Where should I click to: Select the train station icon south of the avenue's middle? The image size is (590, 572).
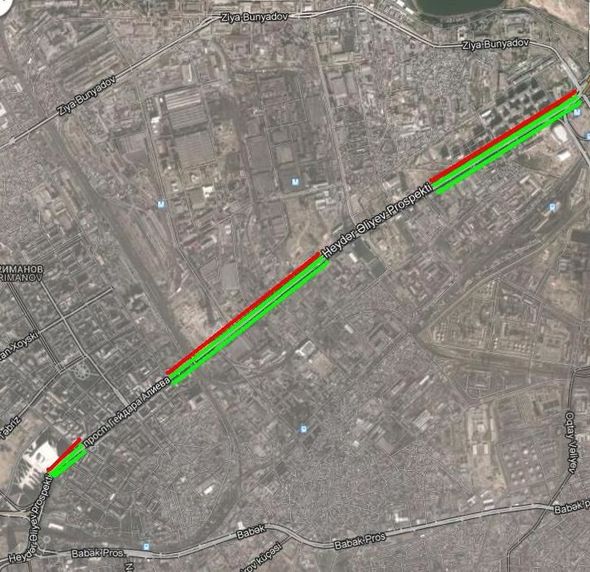click(x=303, y=429)
